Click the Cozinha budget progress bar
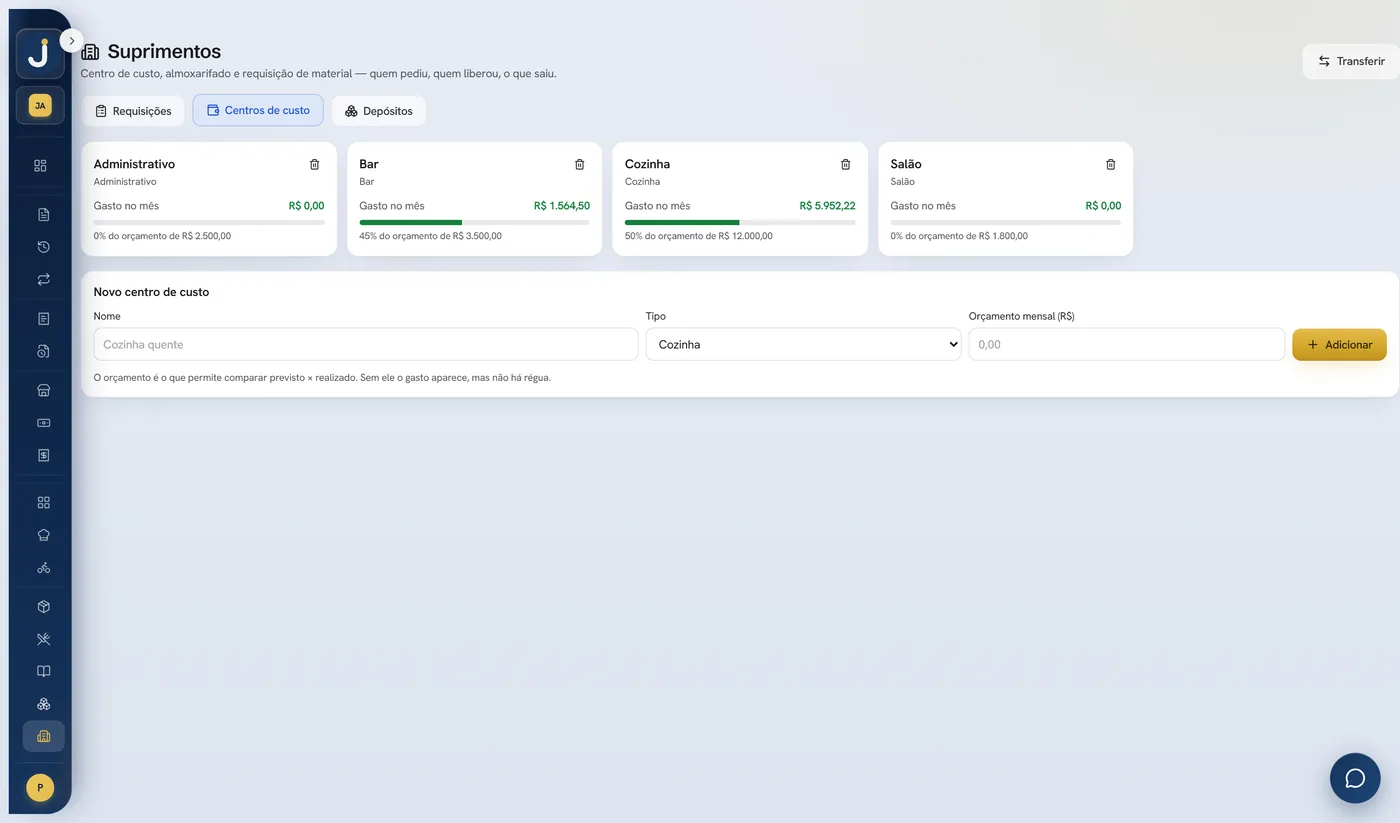Image resolution: width=1400 pixels, height=823 pixels. click(740, 222)
